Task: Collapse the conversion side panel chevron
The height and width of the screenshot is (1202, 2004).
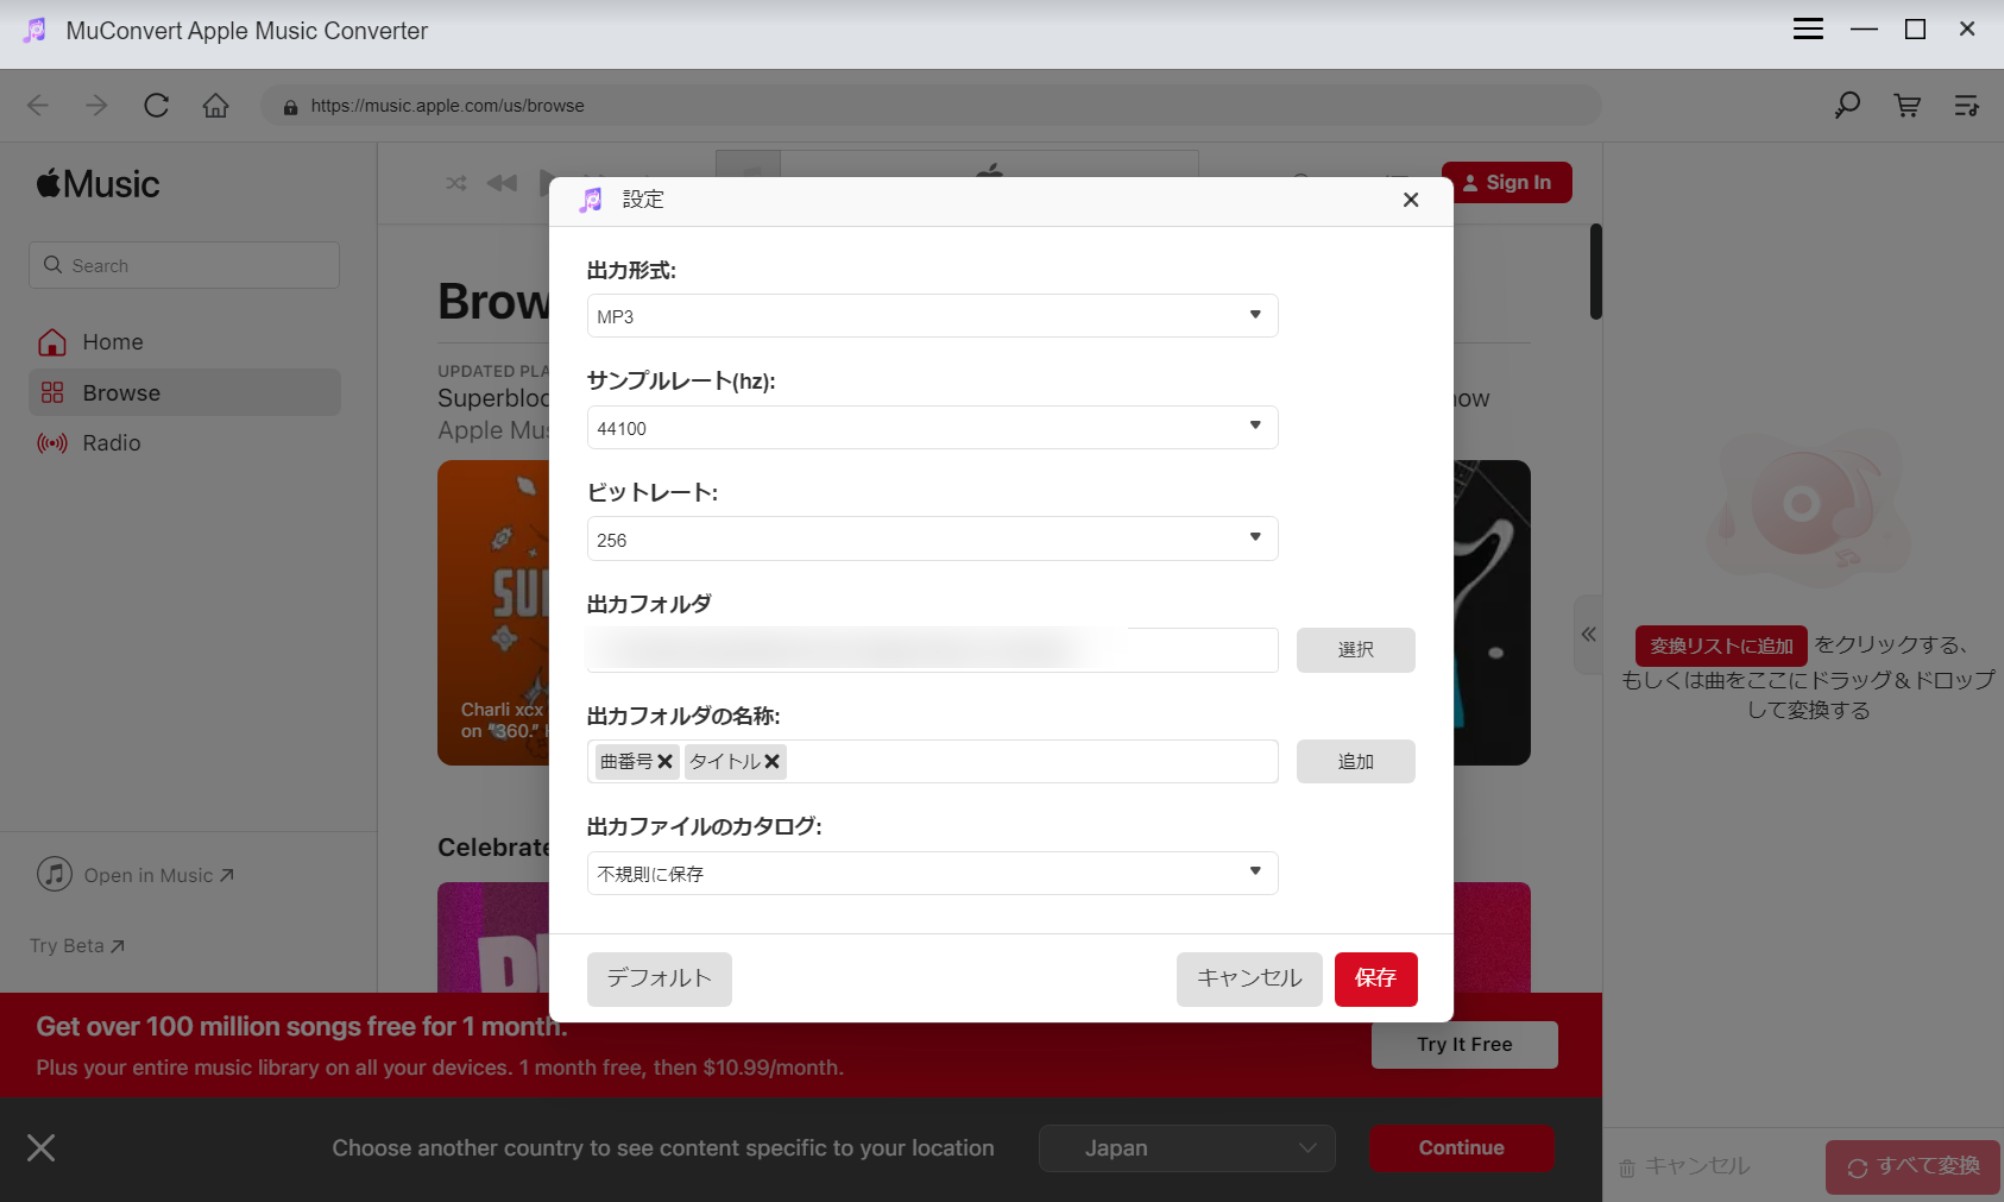Action: tap(1588, 634)
